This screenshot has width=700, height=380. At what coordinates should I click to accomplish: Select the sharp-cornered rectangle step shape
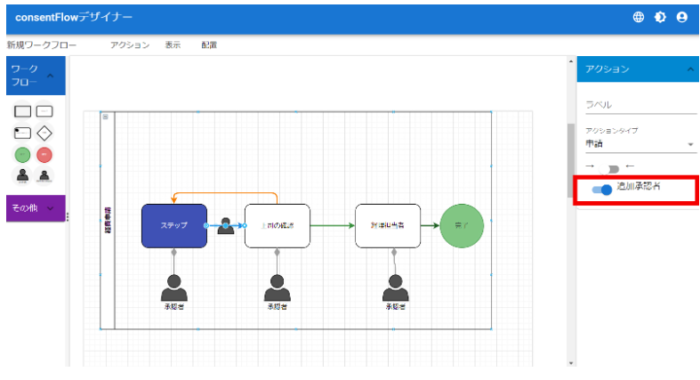22,111
